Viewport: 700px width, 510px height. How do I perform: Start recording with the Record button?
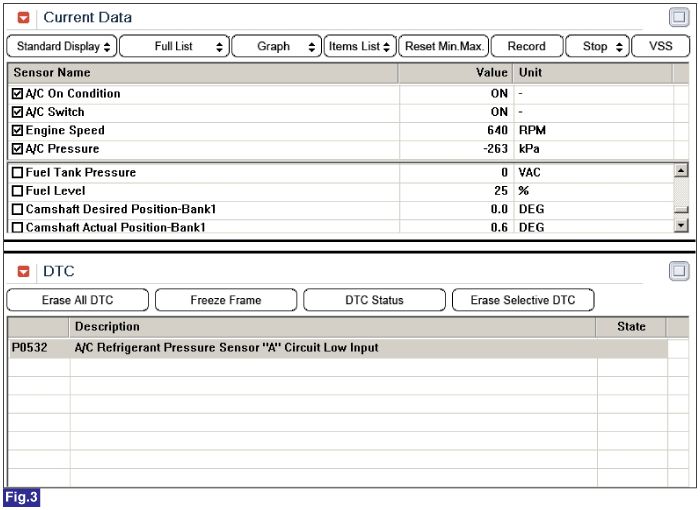(527, 46)
